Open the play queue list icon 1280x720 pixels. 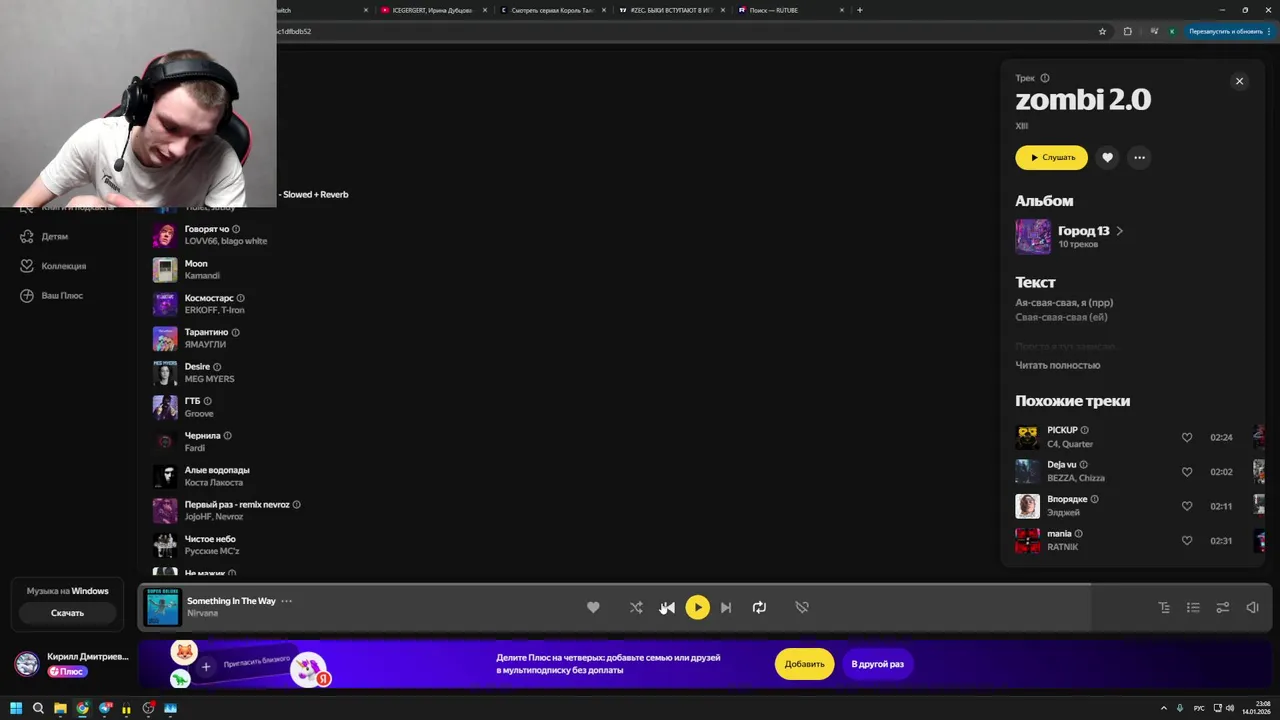[x=1193, y=607]
